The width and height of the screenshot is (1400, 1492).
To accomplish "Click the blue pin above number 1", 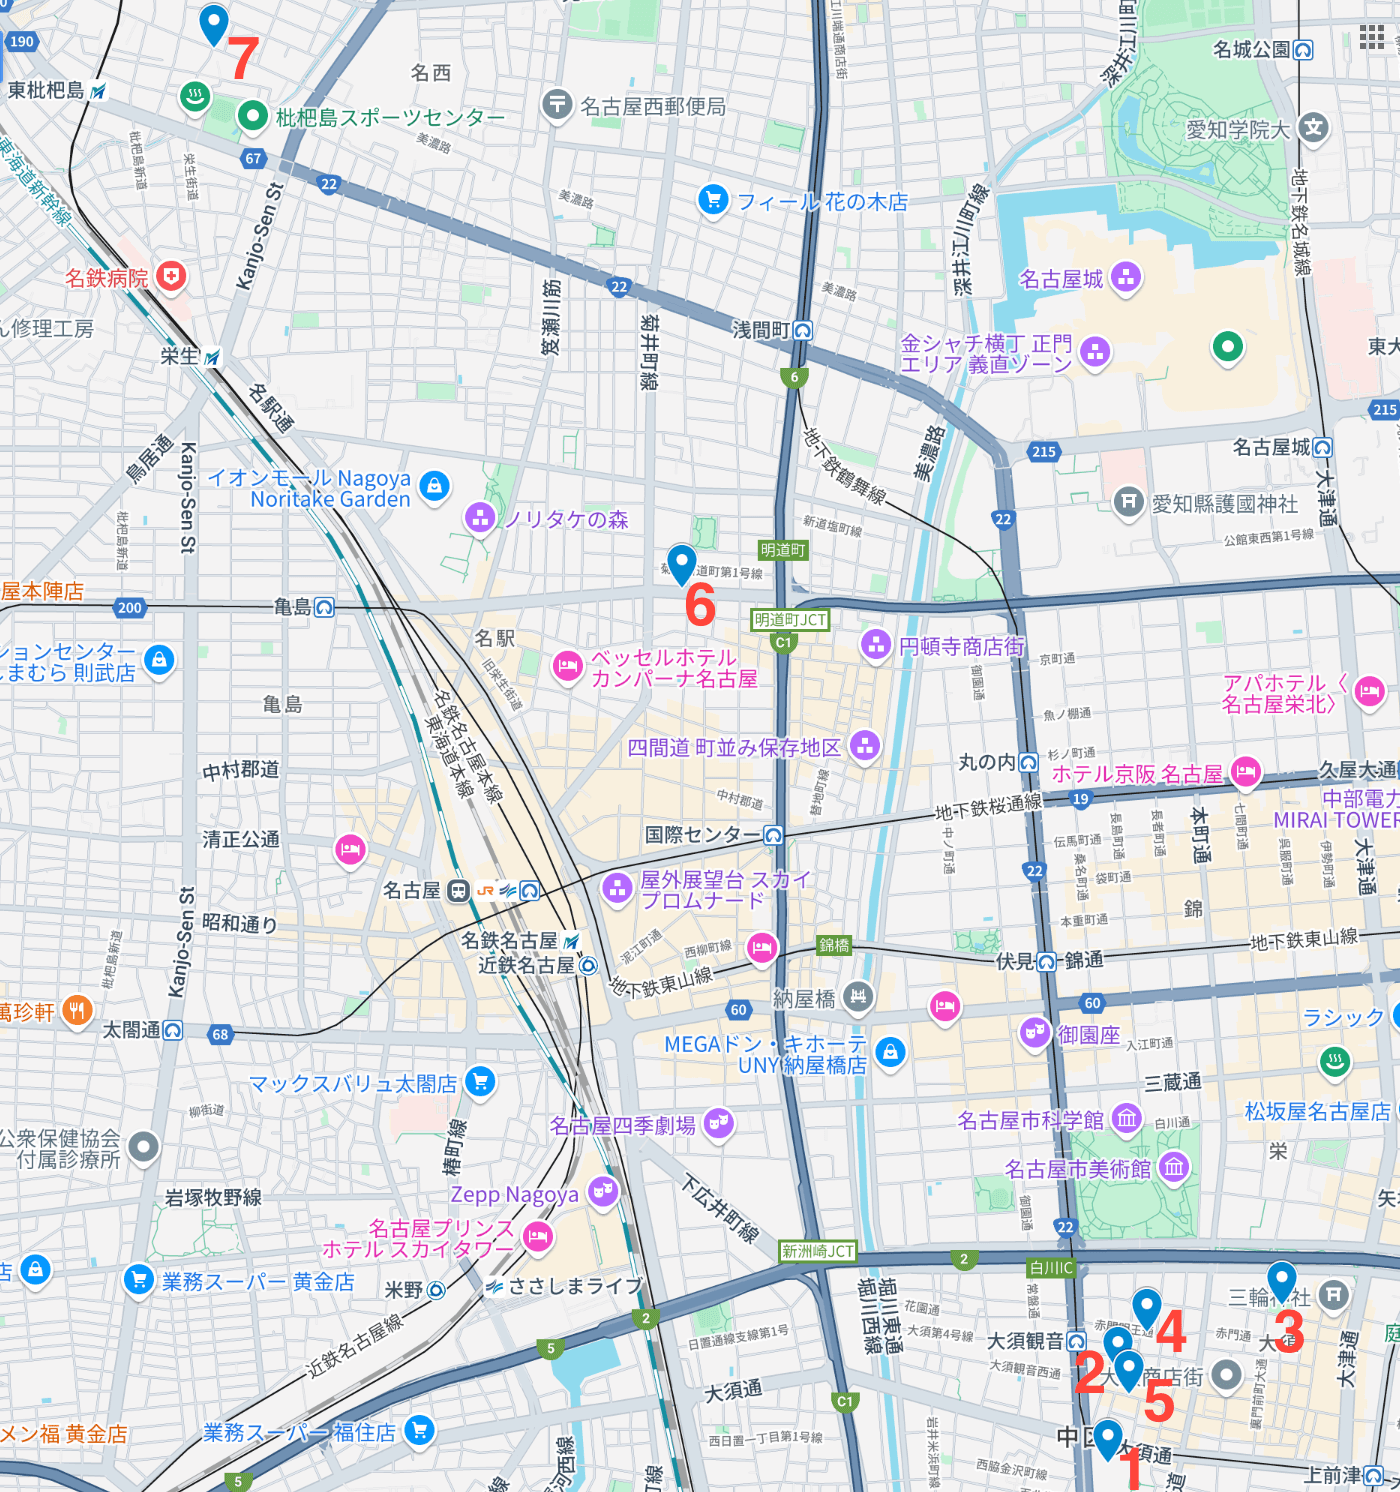I will click(x=1107, y=1440).
